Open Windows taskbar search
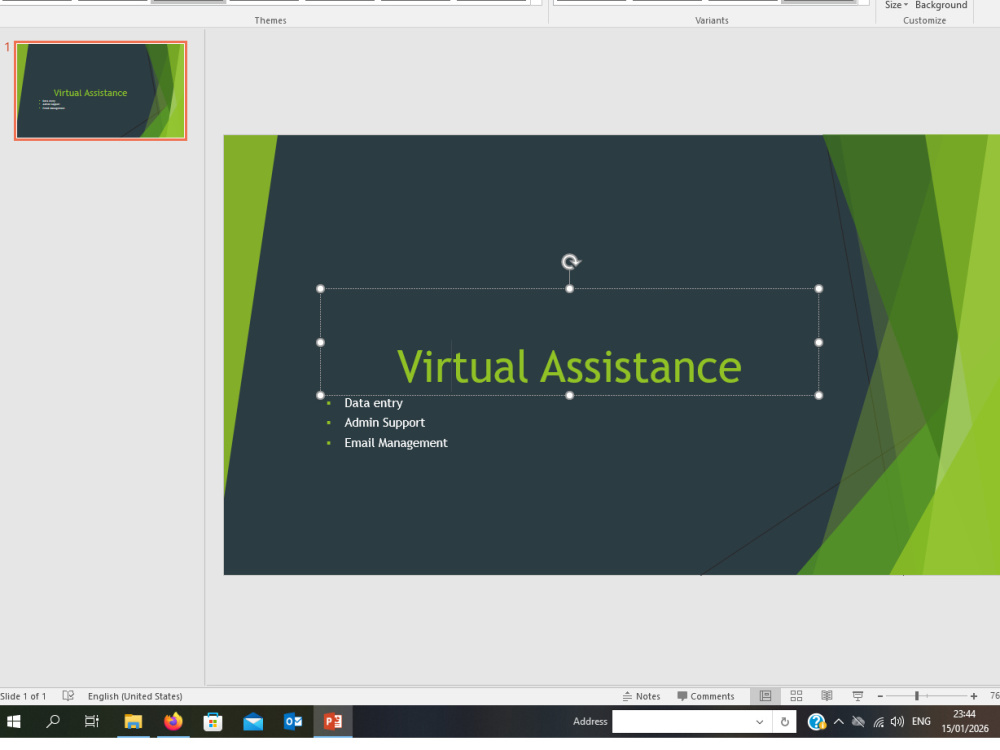Screen dimensions: 1000x750 53,721
